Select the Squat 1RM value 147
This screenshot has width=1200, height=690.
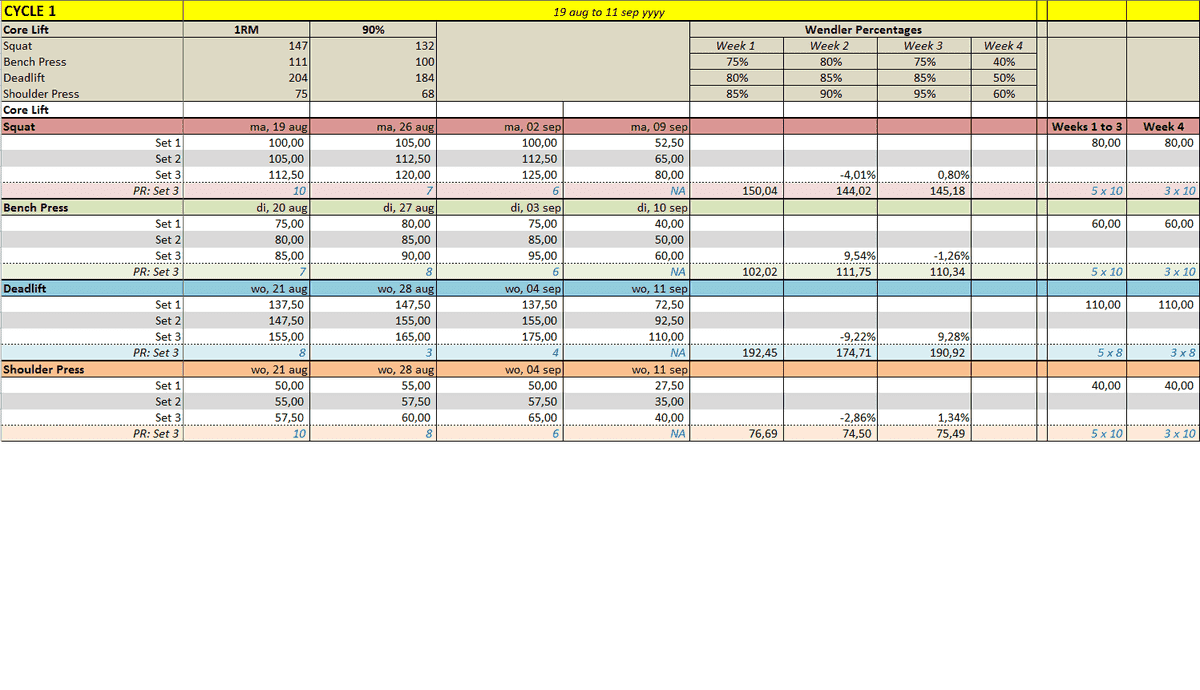246,46
